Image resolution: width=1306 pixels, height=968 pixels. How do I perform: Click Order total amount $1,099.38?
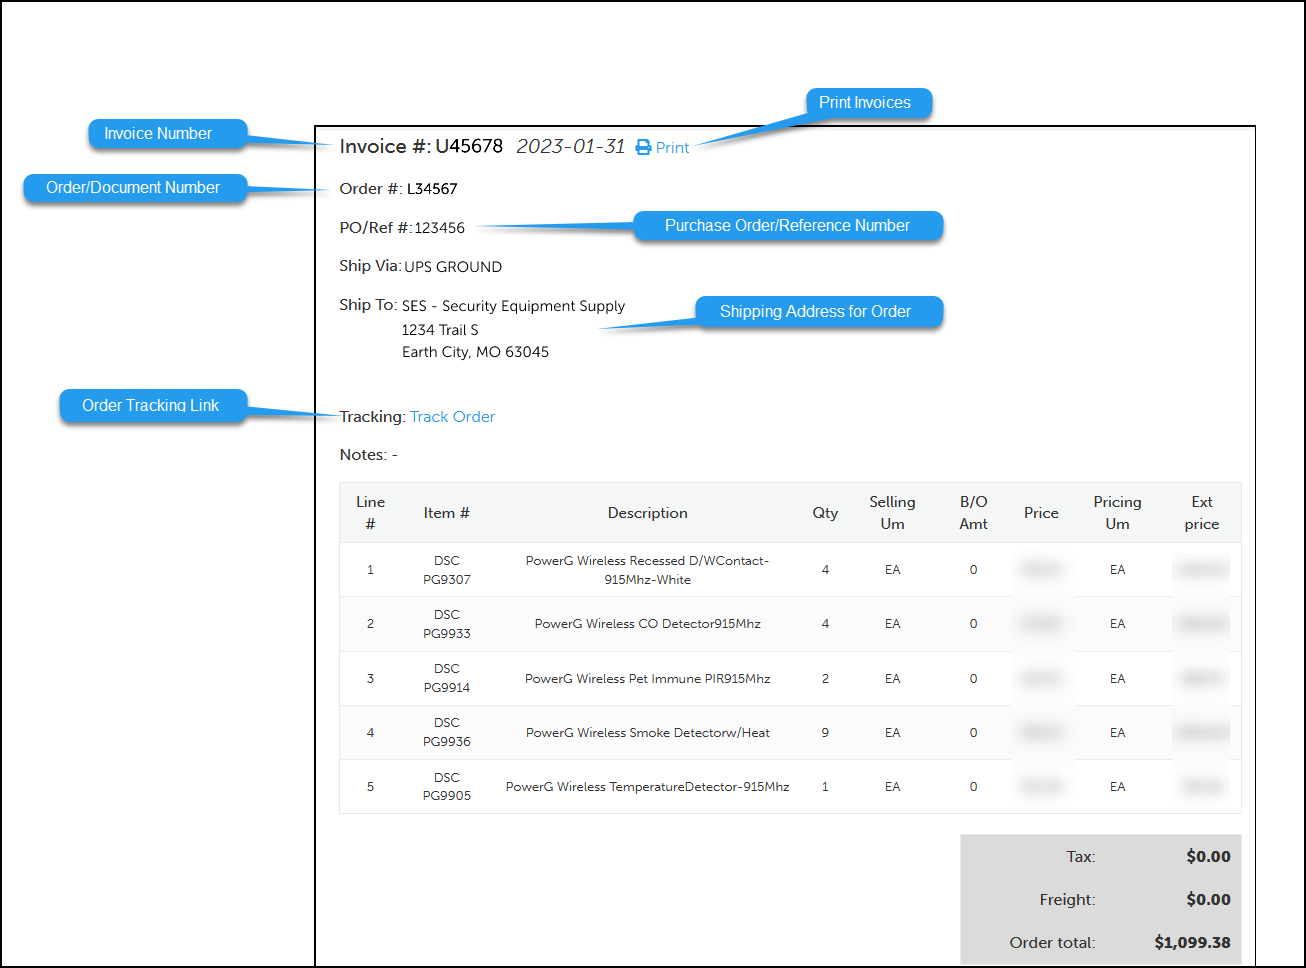(x=1192, y=942)
